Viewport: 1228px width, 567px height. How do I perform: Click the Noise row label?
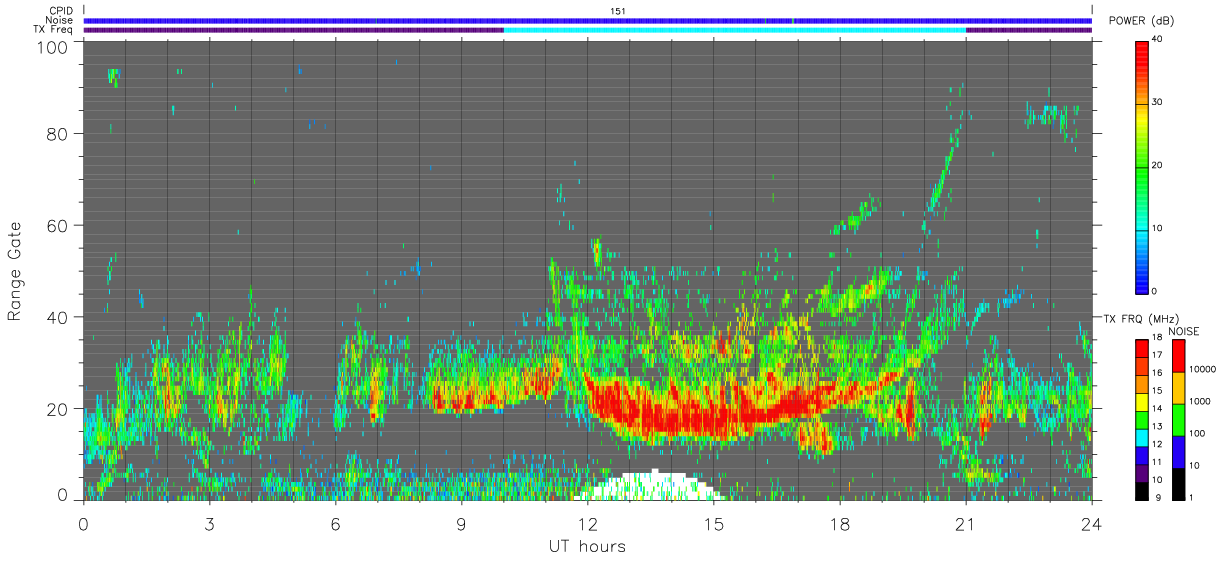59,20
